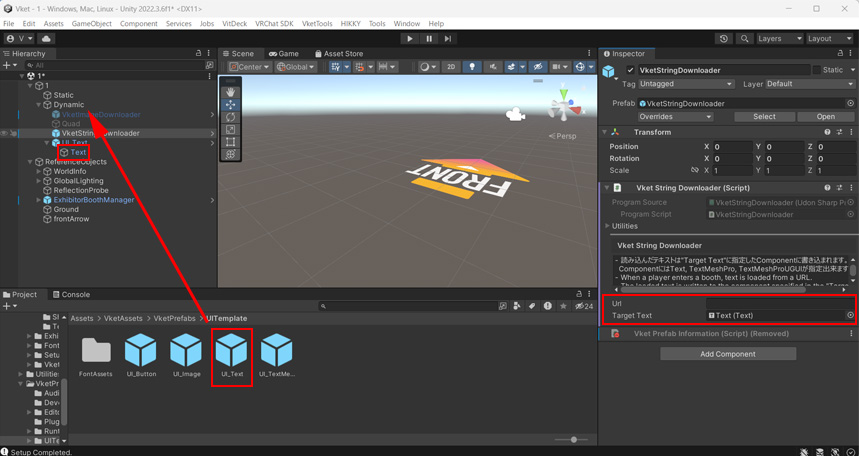
Task: Select the Hand tool in Scene view
Action: coord(232,92)
